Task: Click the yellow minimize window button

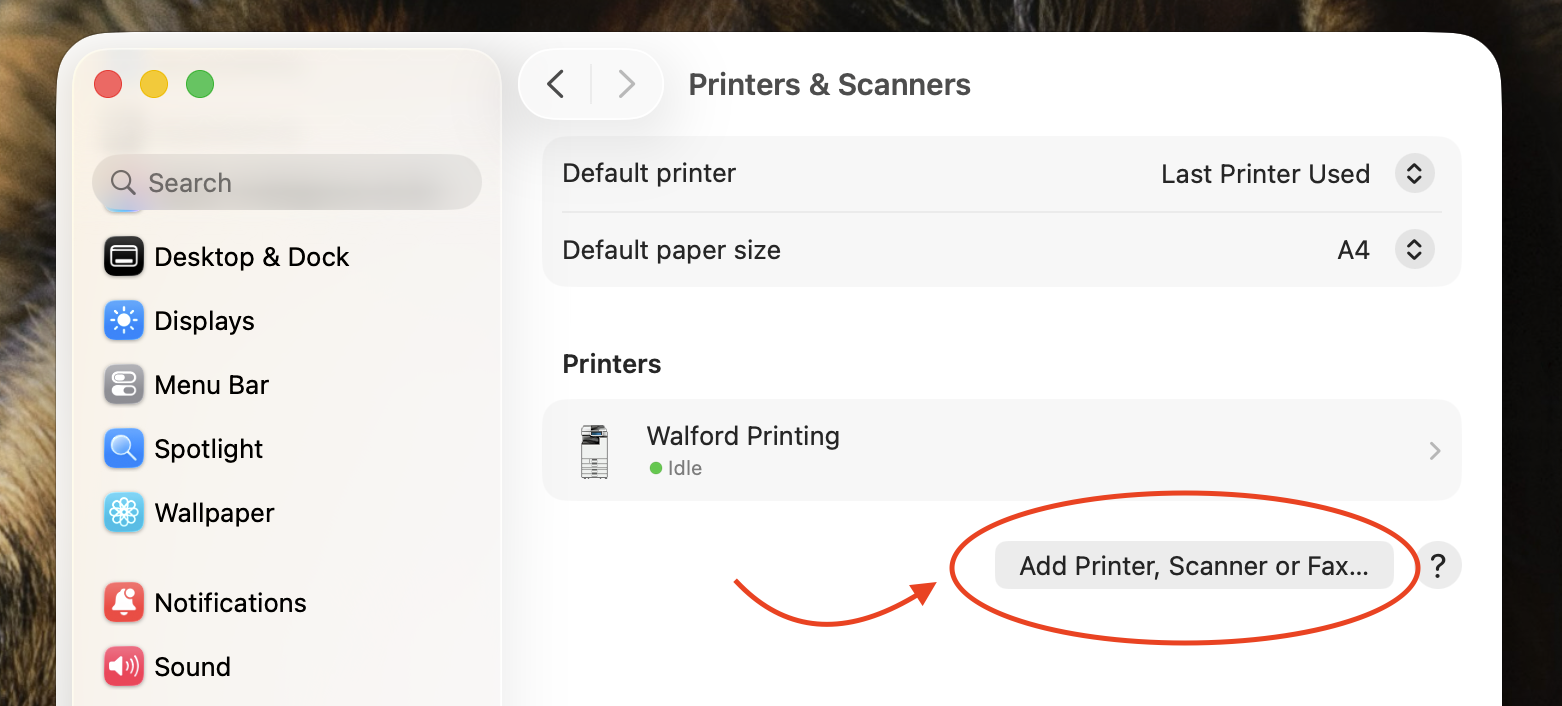Action: pyautogui.click(x=154, y=84)
